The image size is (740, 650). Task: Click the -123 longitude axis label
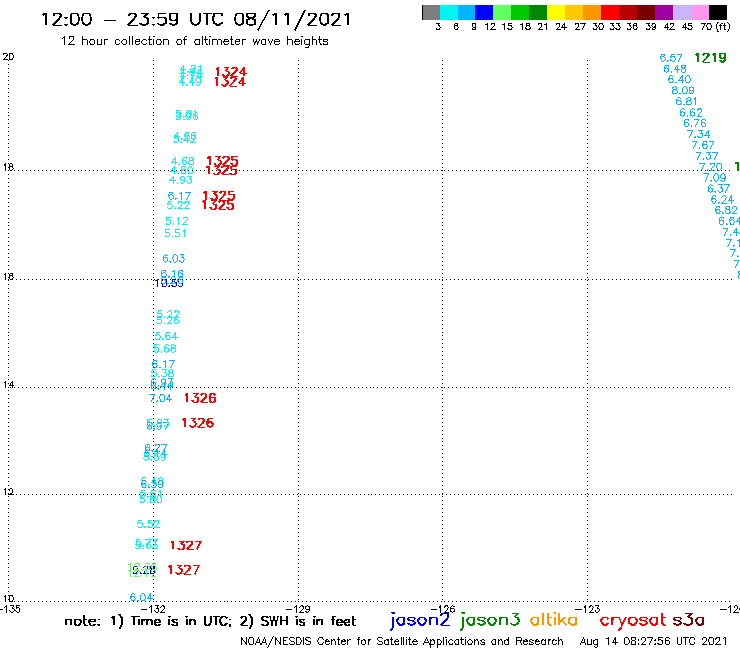589,609
